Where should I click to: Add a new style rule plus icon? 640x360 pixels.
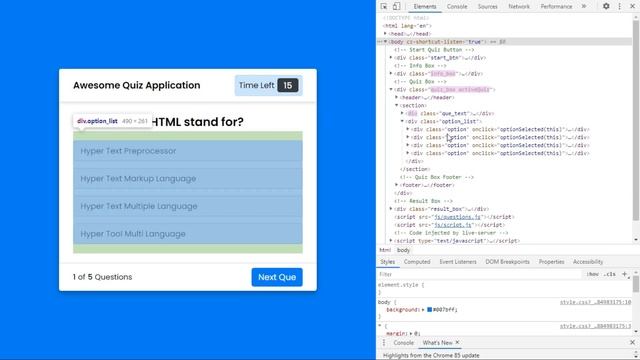pos(624,274)
